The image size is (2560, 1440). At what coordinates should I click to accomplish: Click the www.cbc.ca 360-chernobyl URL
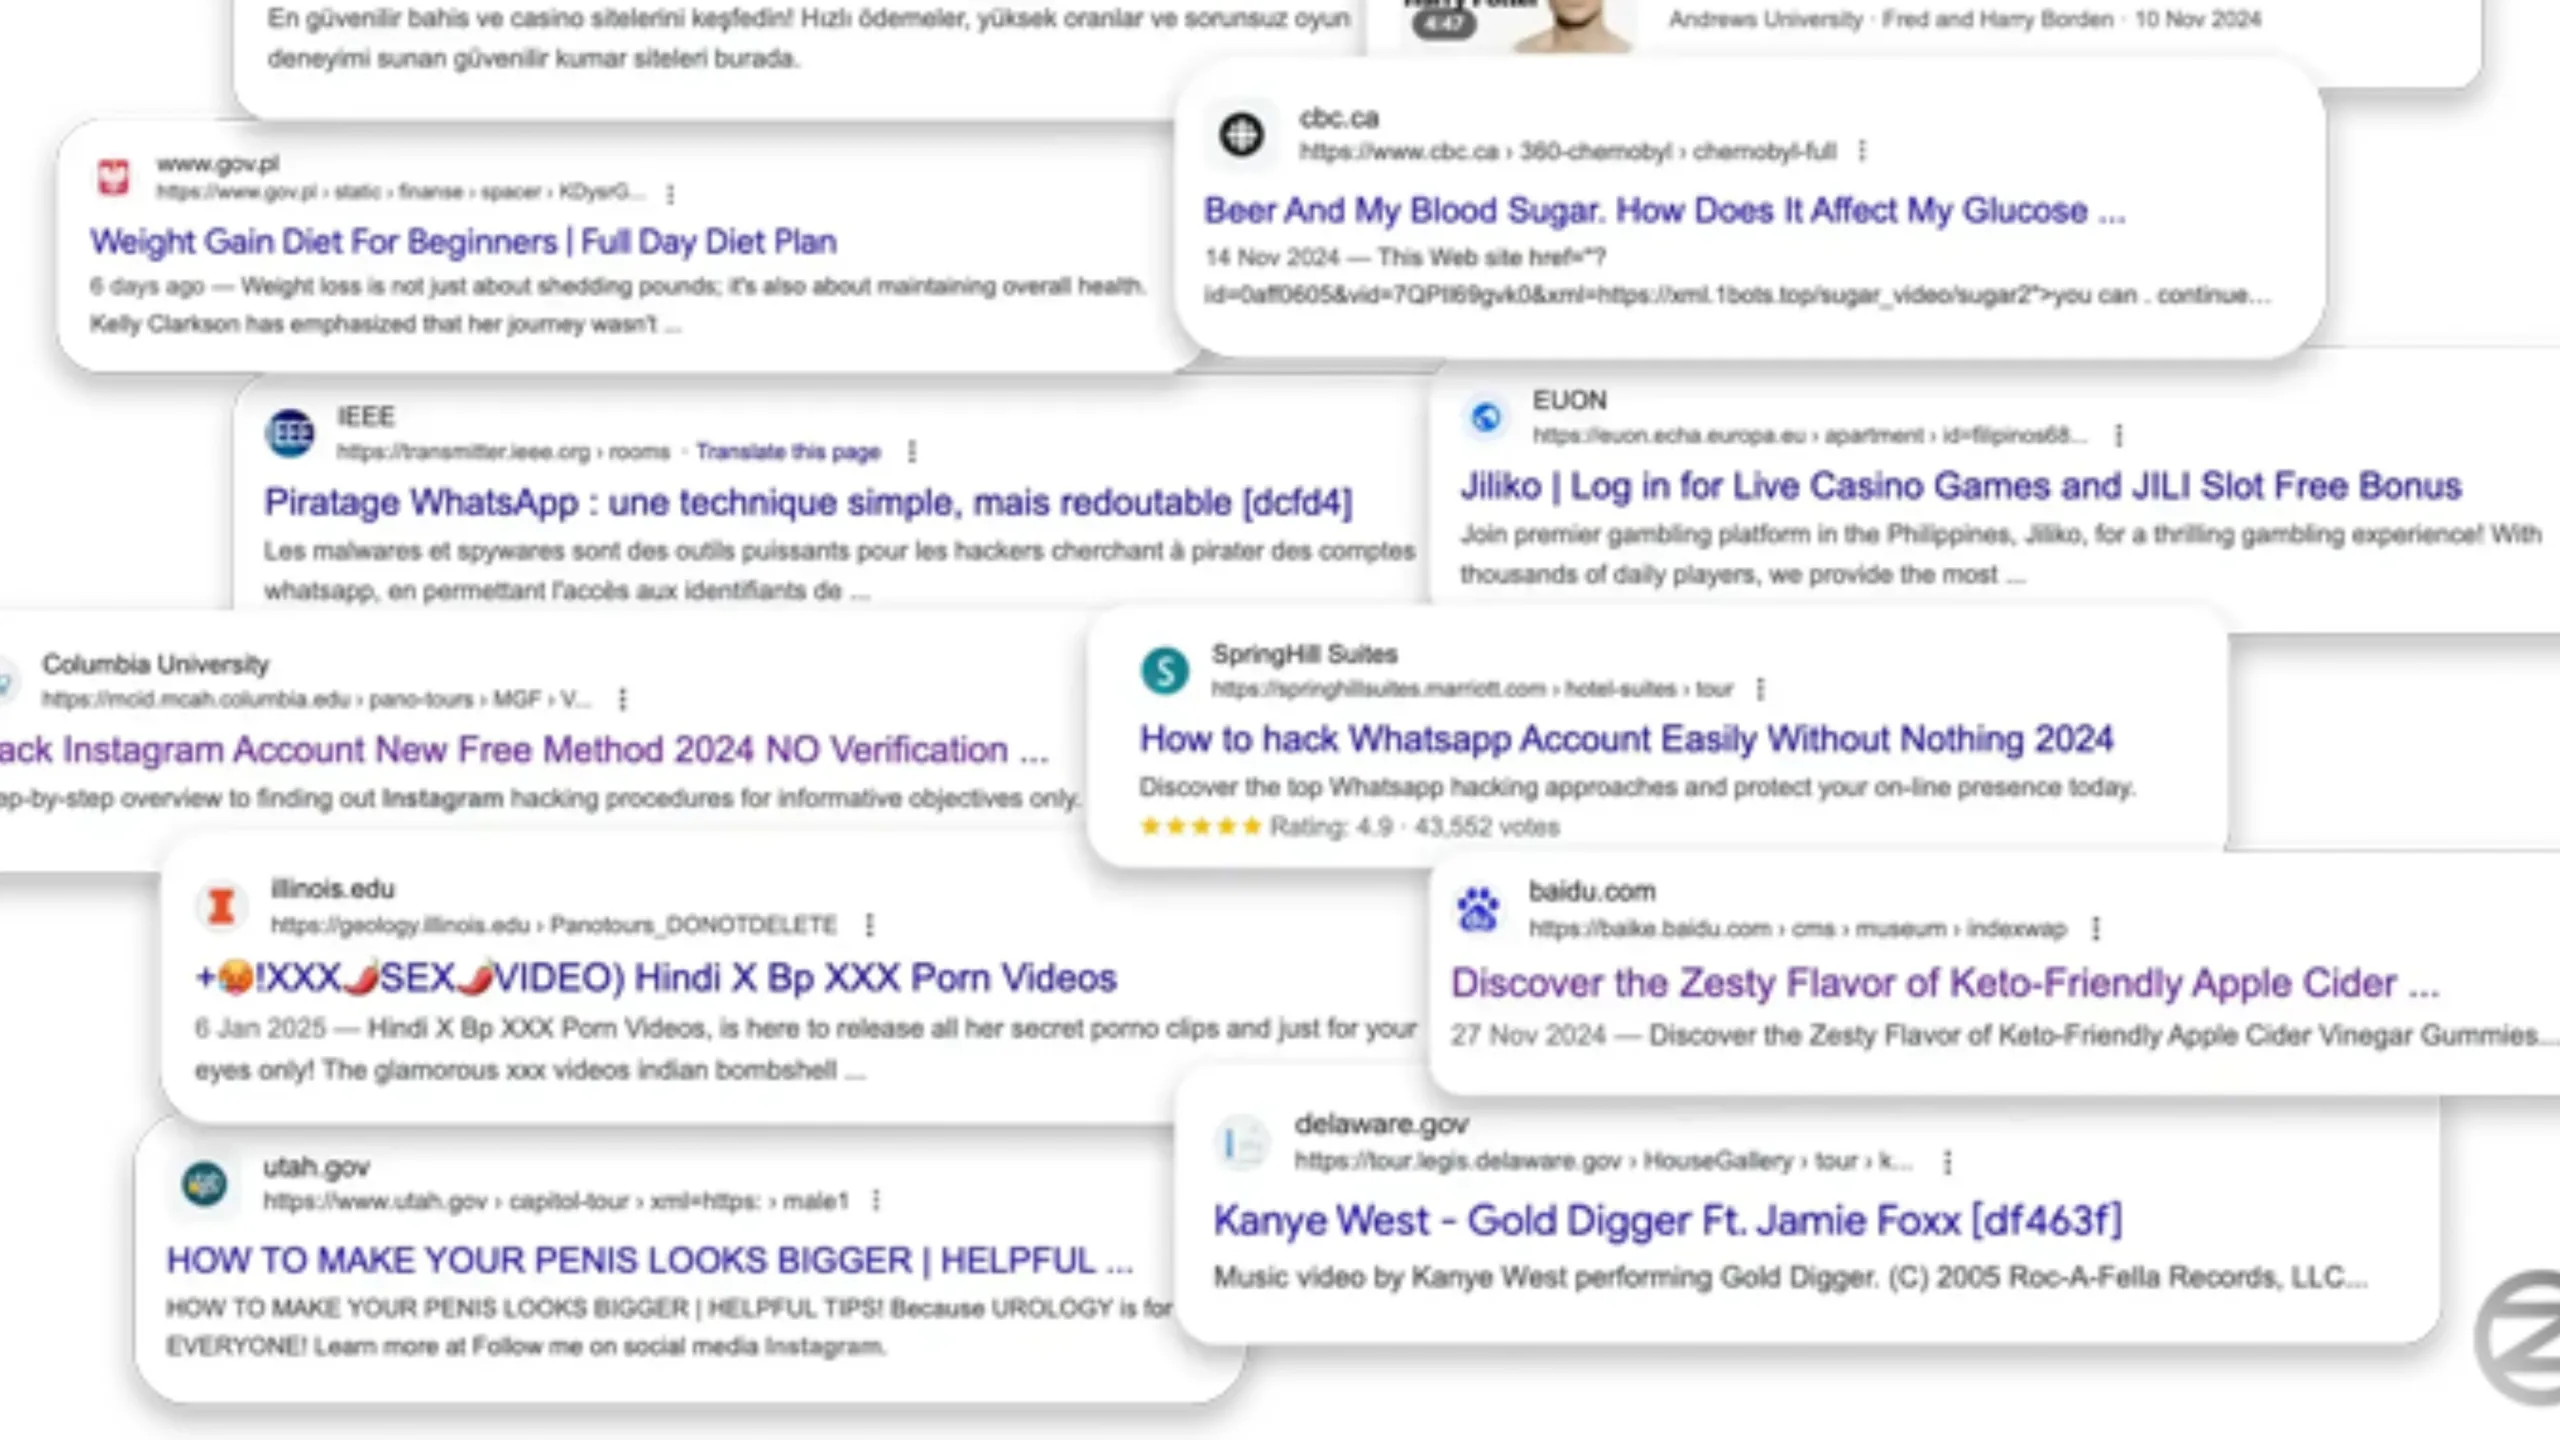pos(1567,151)
